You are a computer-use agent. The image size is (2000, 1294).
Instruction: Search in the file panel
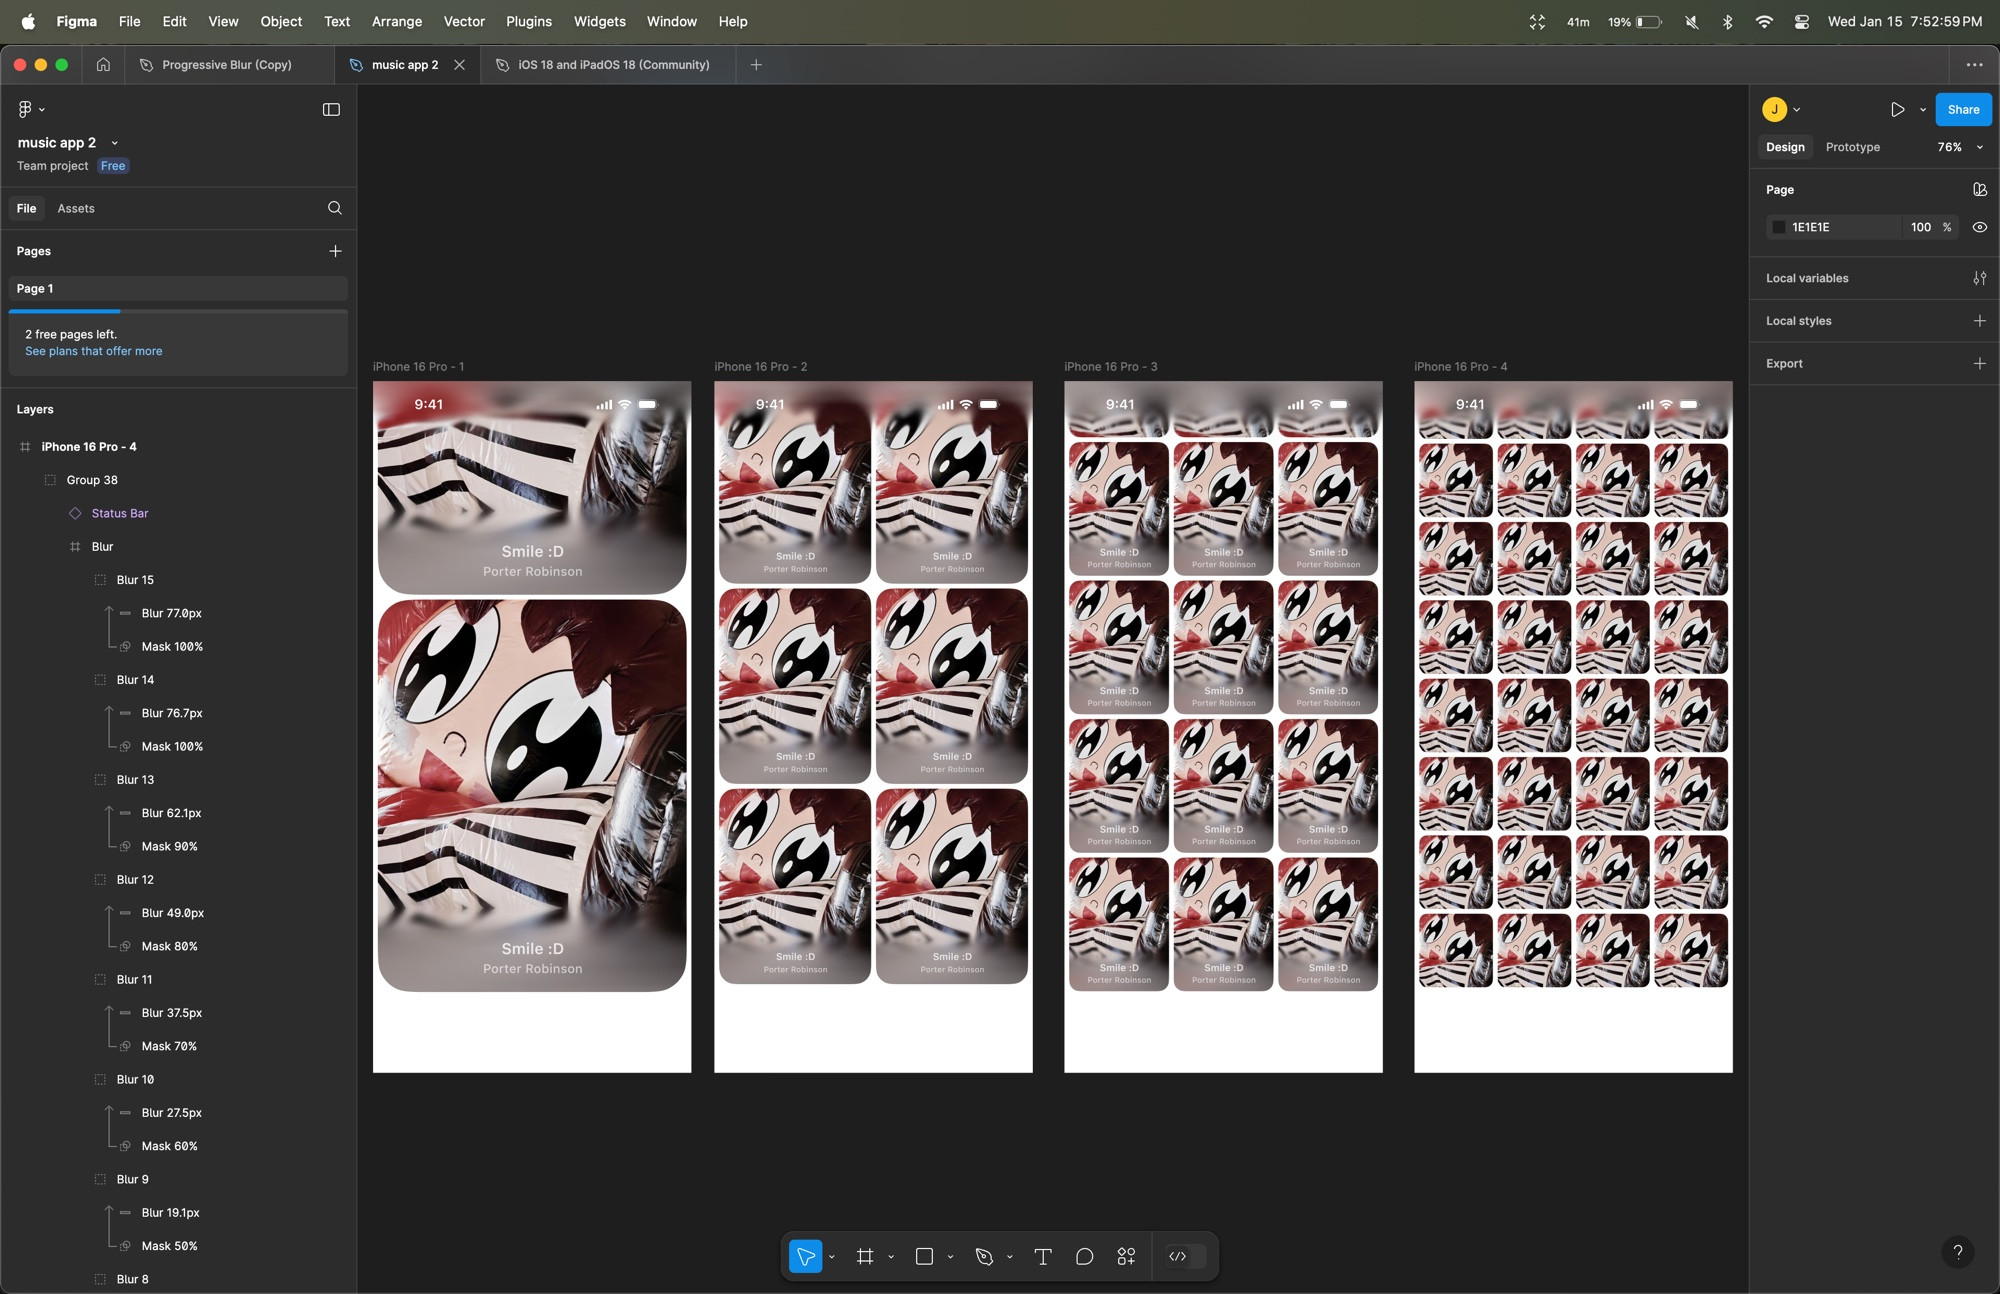(x=335, y=208)
